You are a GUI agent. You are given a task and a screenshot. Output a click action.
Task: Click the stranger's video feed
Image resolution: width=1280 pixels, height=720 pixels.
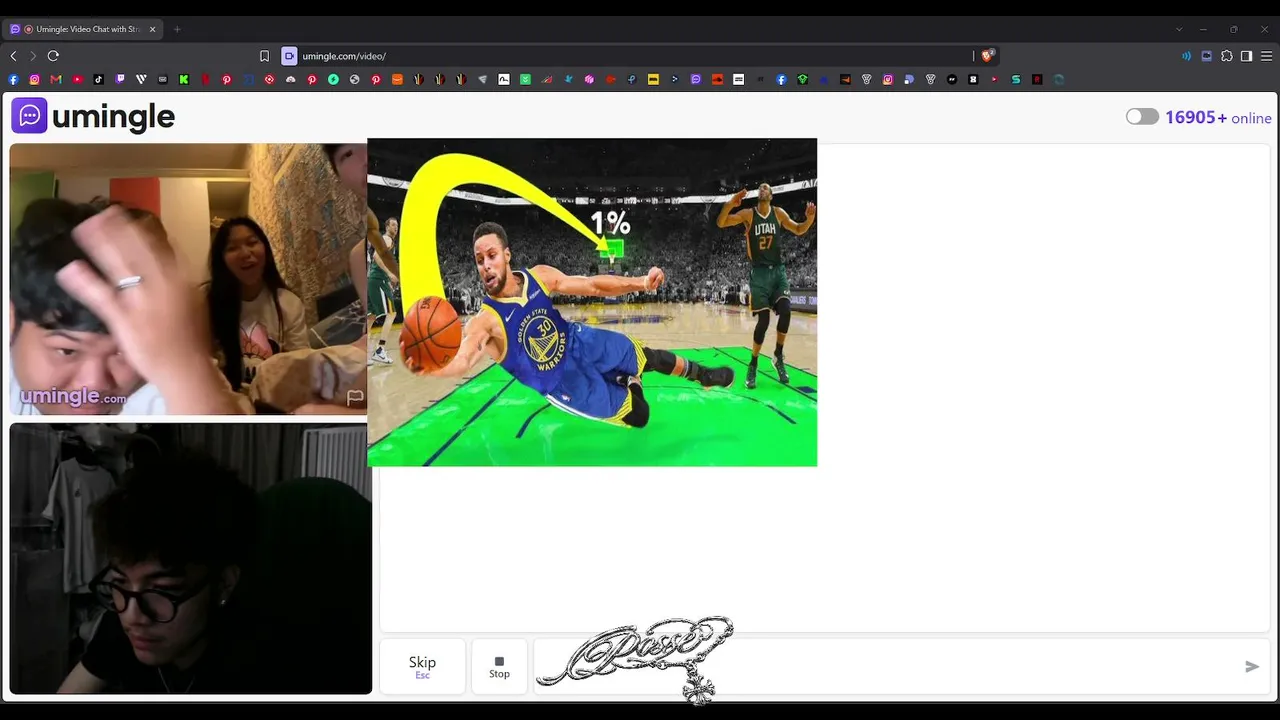(190, 279)
